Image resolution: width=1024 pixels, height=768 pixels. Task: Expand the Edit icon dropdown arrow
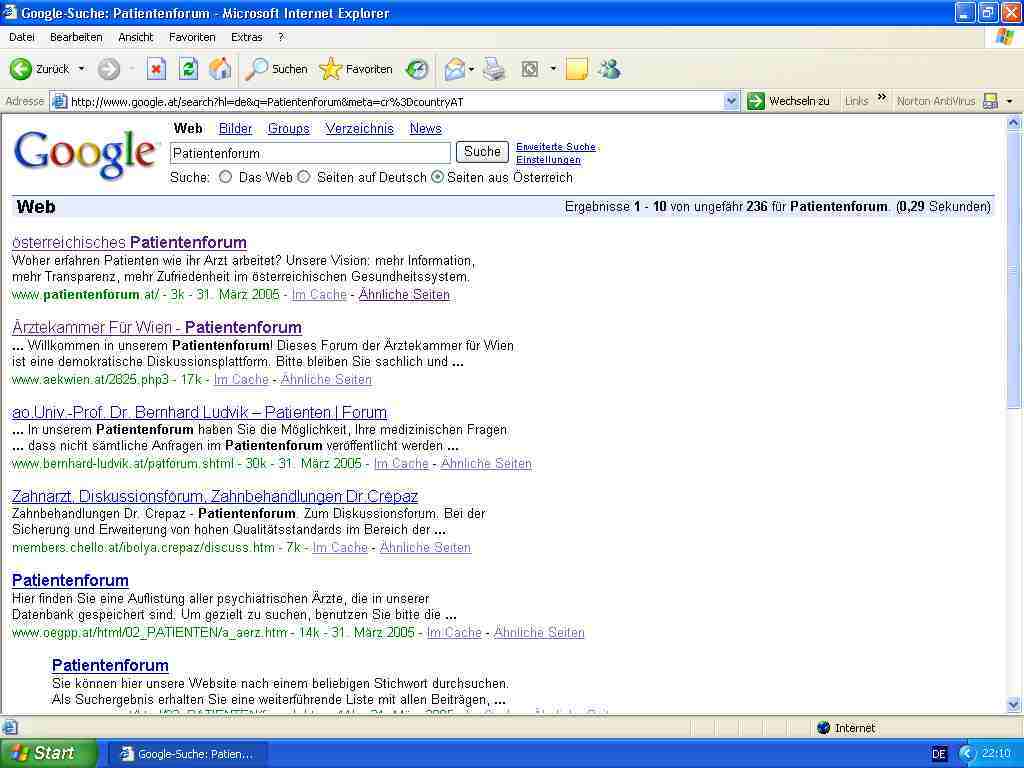click(x=553, y=69)
